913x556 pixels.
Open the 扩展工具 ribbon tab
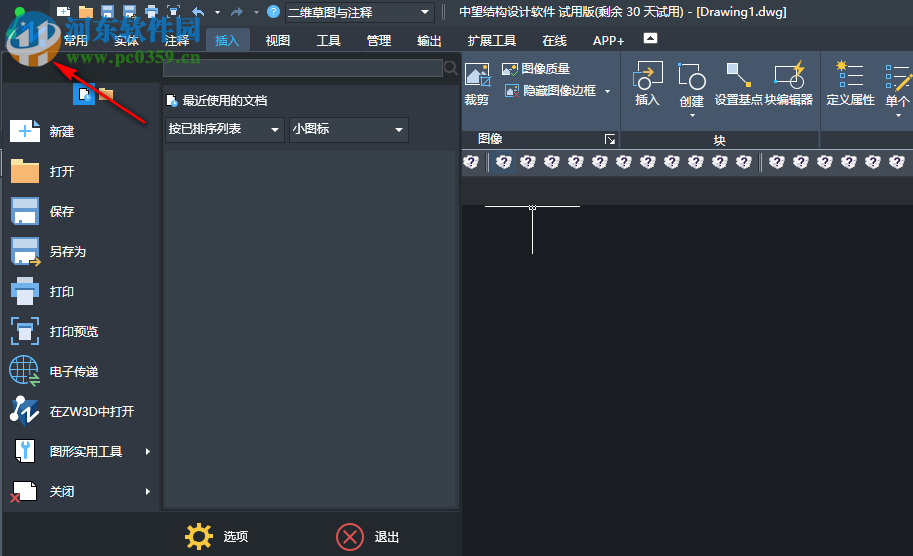492,40
